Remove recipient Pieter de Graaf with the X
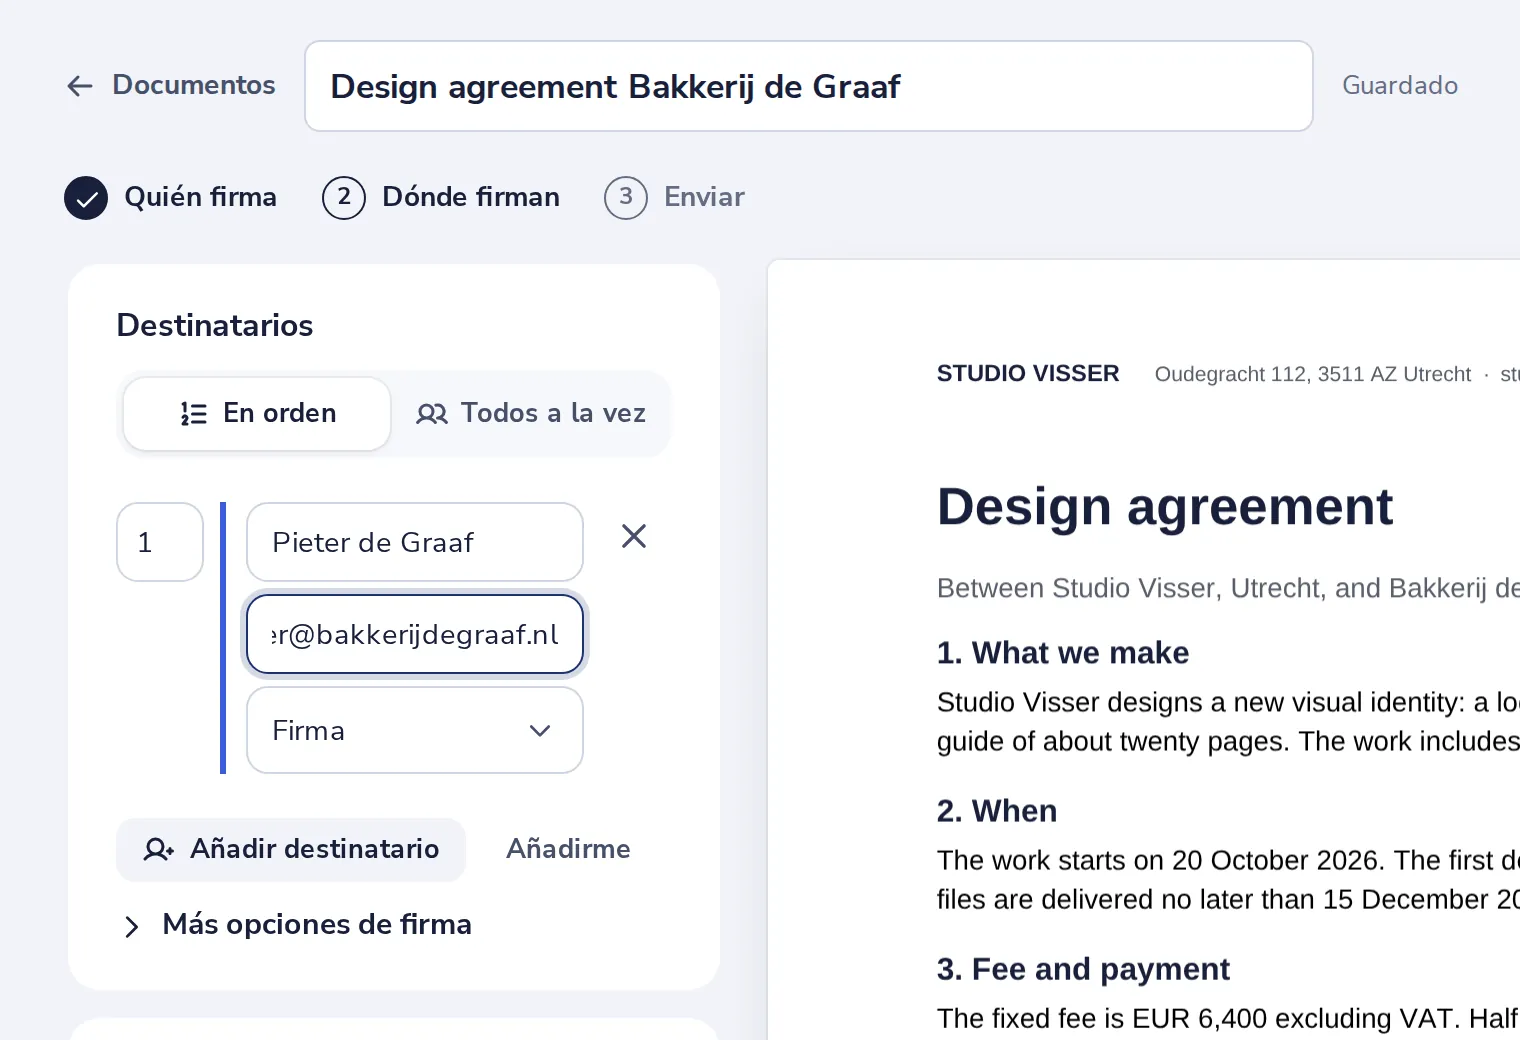The image size is (1520, 1040). 634,537
